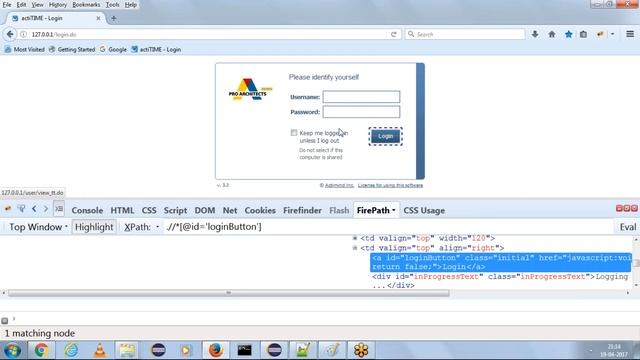
Task: Click the Username input field
Action: pos(361,97)
